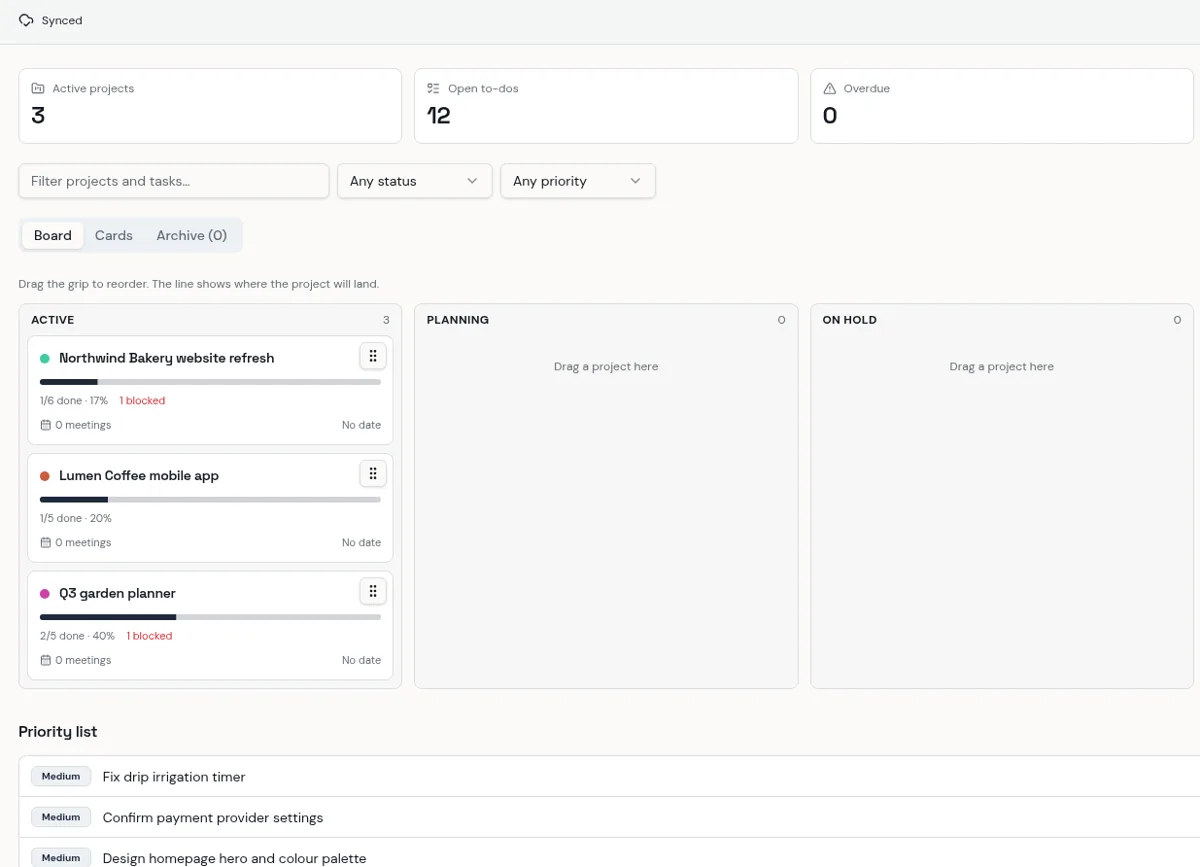Click calendar icon on Lumen Coffee card

pos(45,543)
